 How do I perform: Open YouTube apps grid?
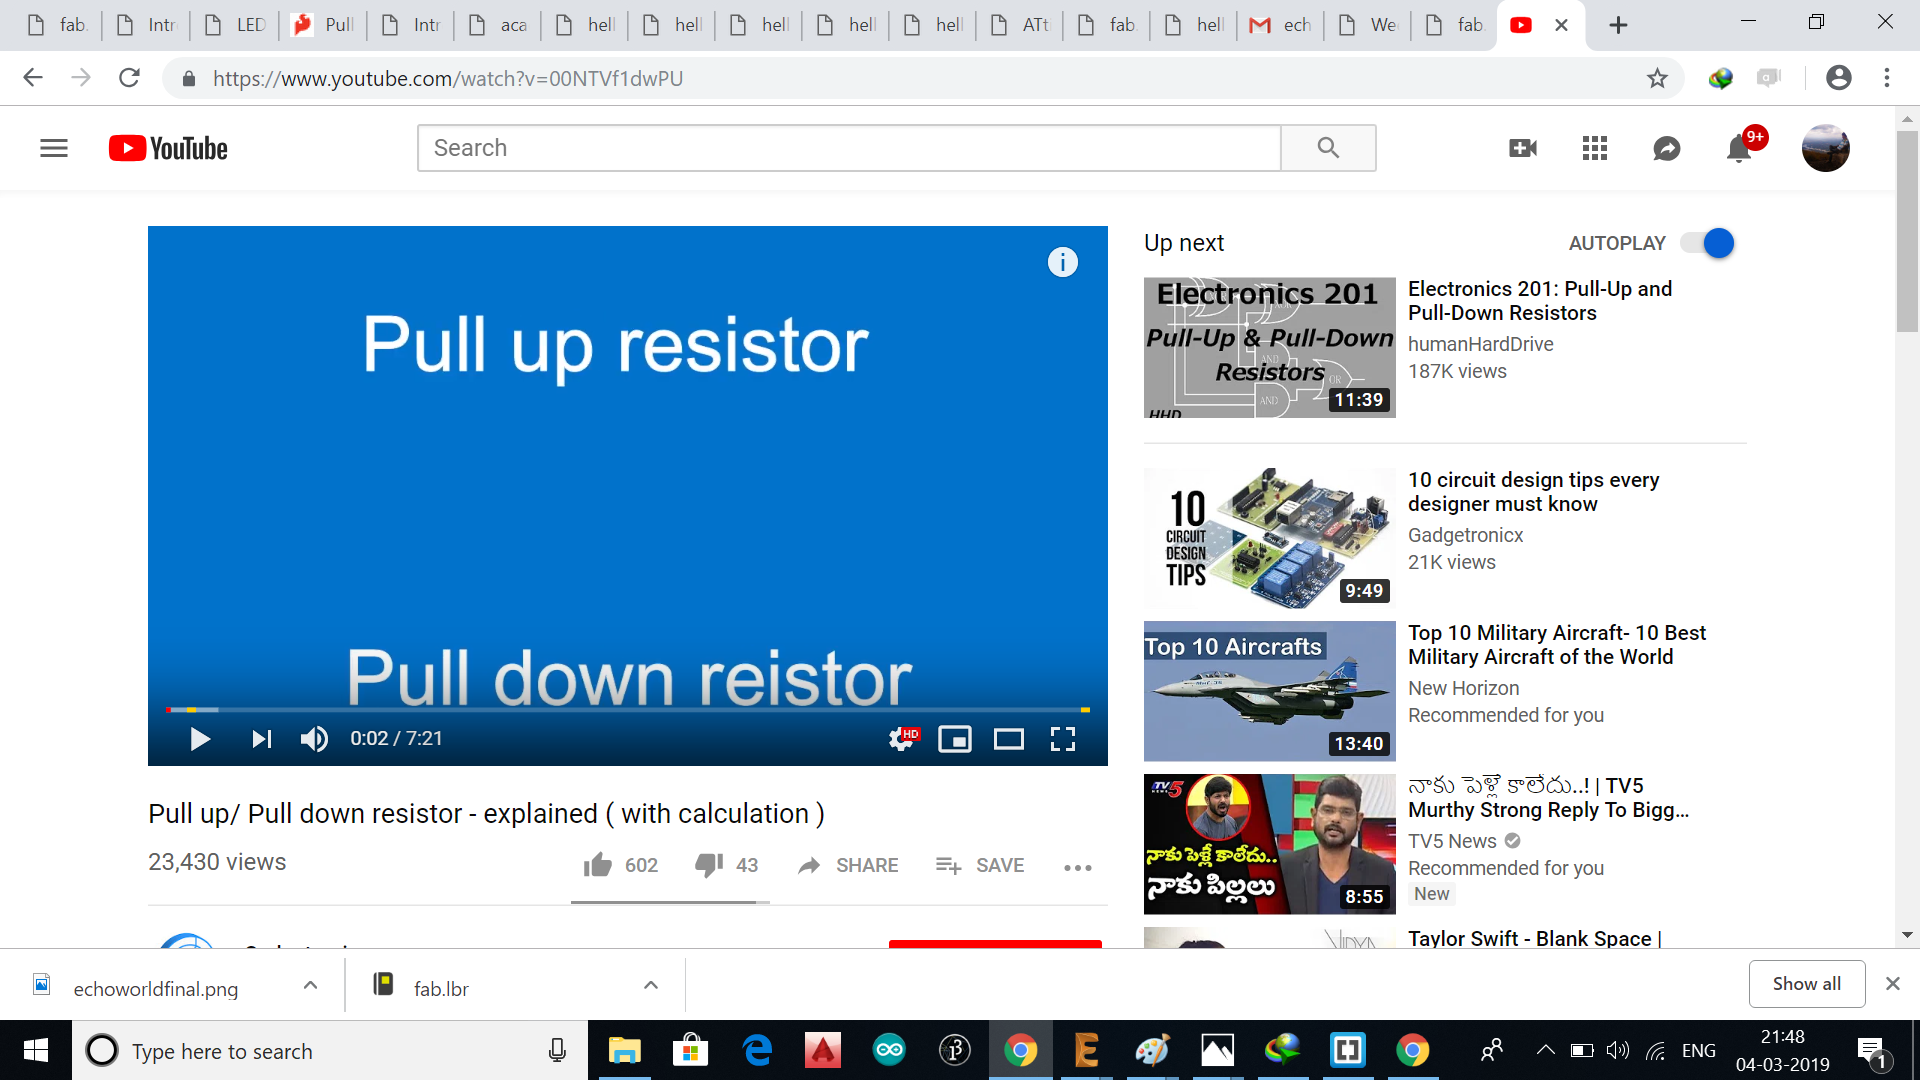(1595, 148)
